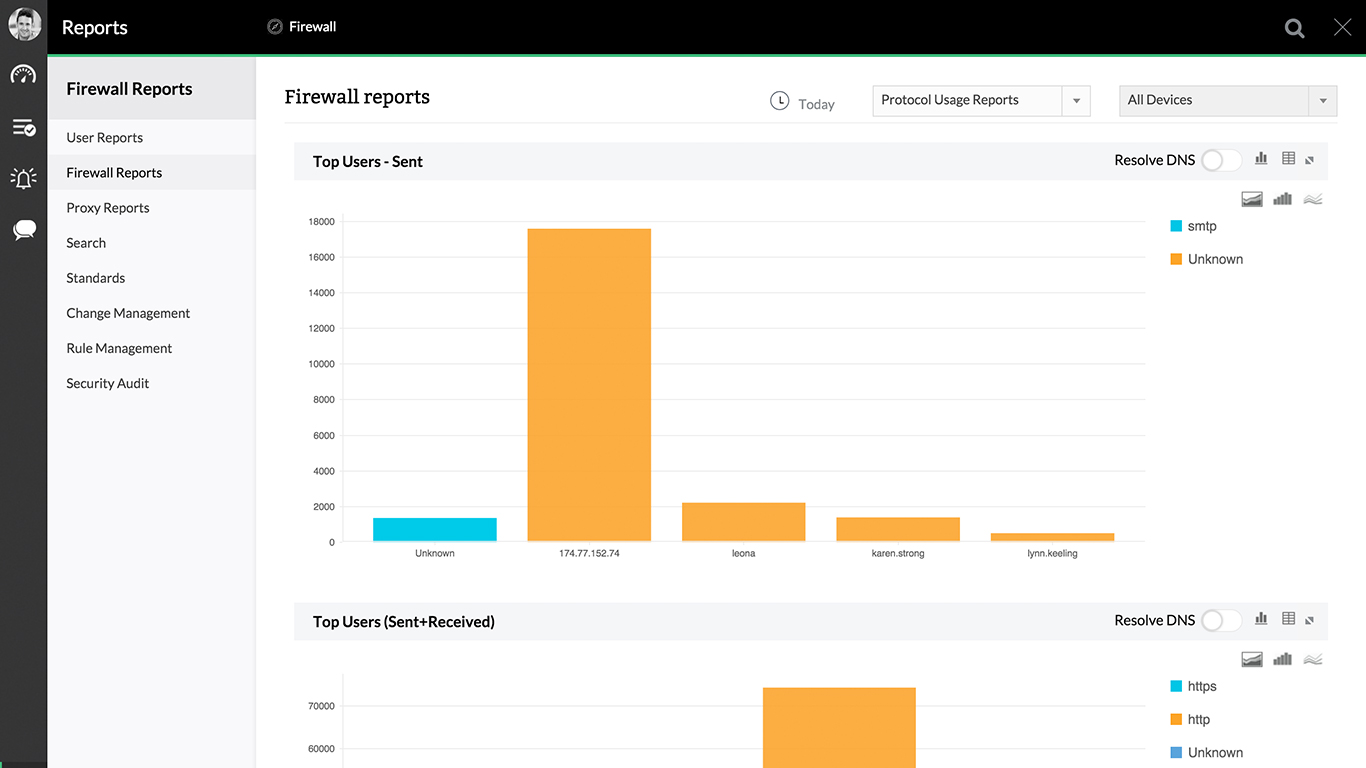Screen dimensions: 1366x768
Task: Click the http legend label
Action: point(1199,719)
